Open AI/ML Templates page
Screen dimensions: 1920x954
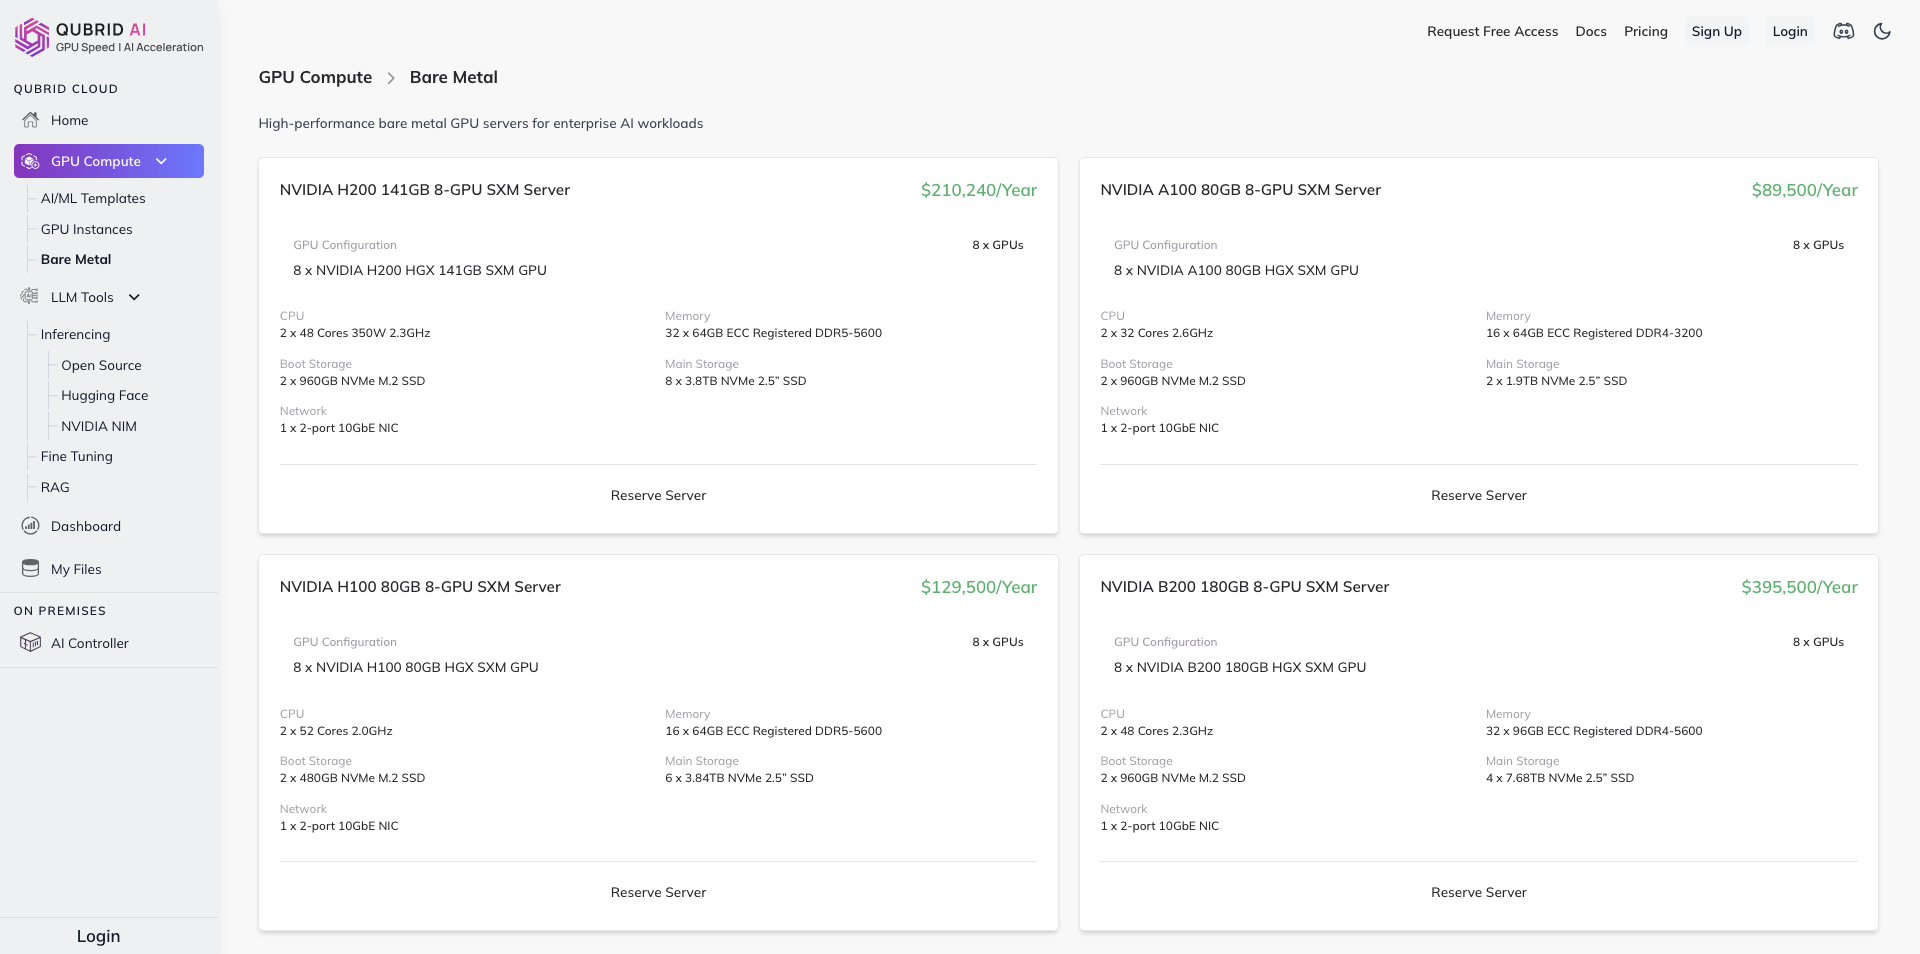[x=93, y=198]
